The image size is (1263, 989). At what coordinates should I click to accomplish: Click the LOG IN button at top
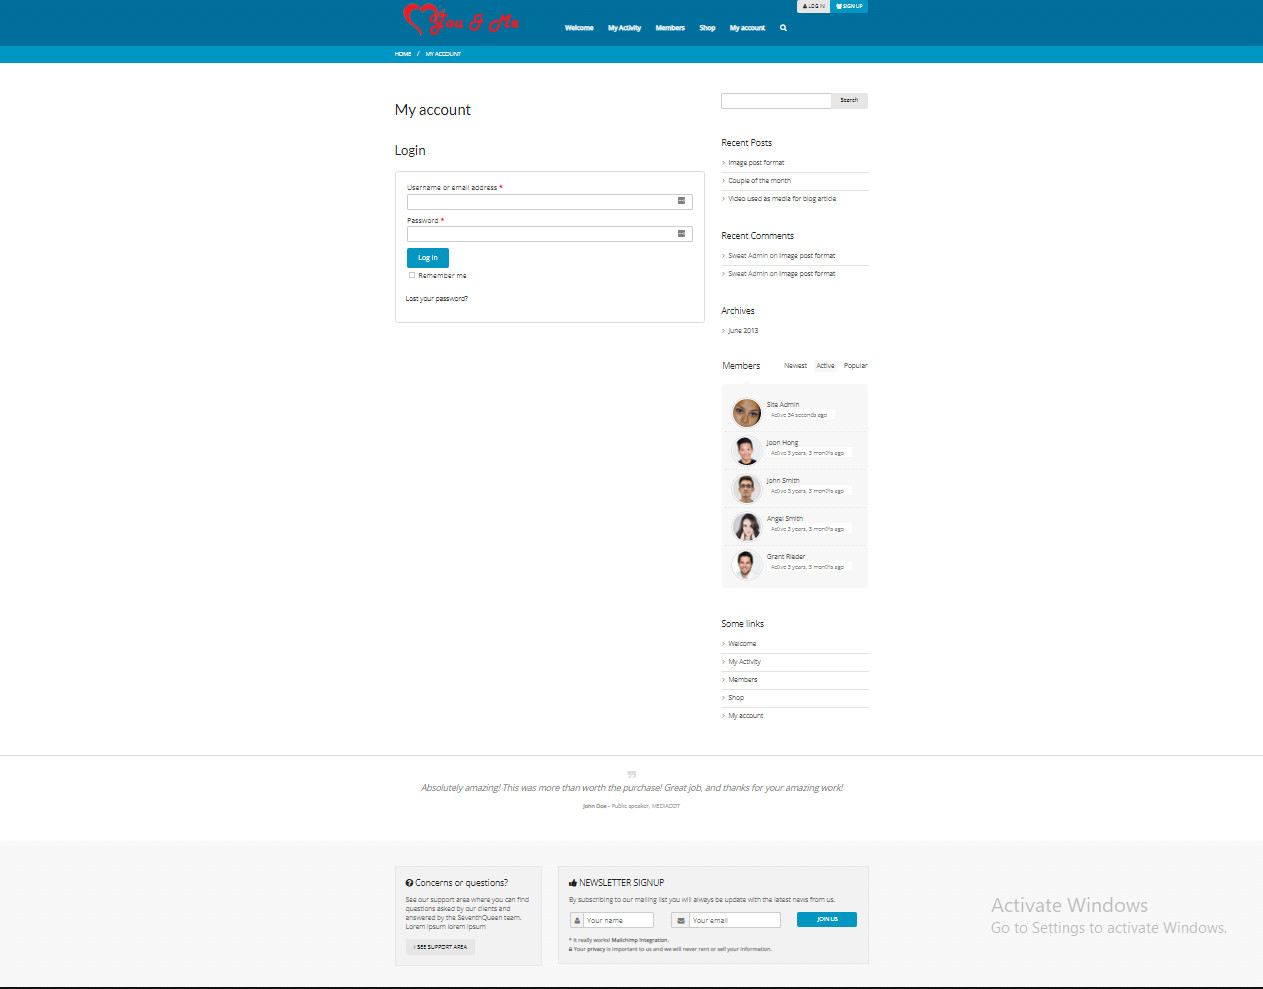pos(813,6)
